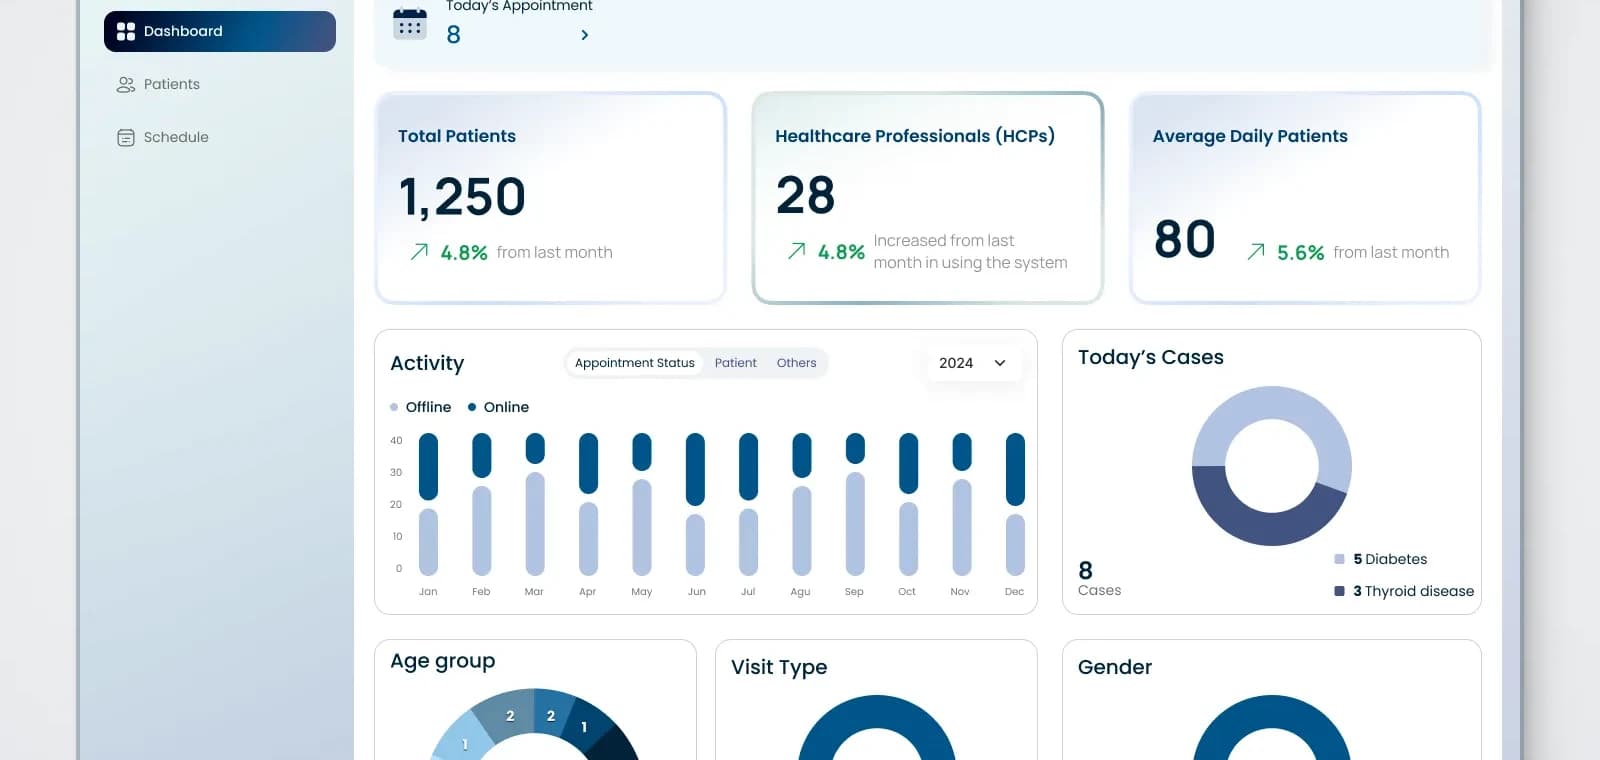Click the 'Apr' month axis label
Viewport: 1600px width, 760px height.
pyautogui.click(x=587, y=592)
